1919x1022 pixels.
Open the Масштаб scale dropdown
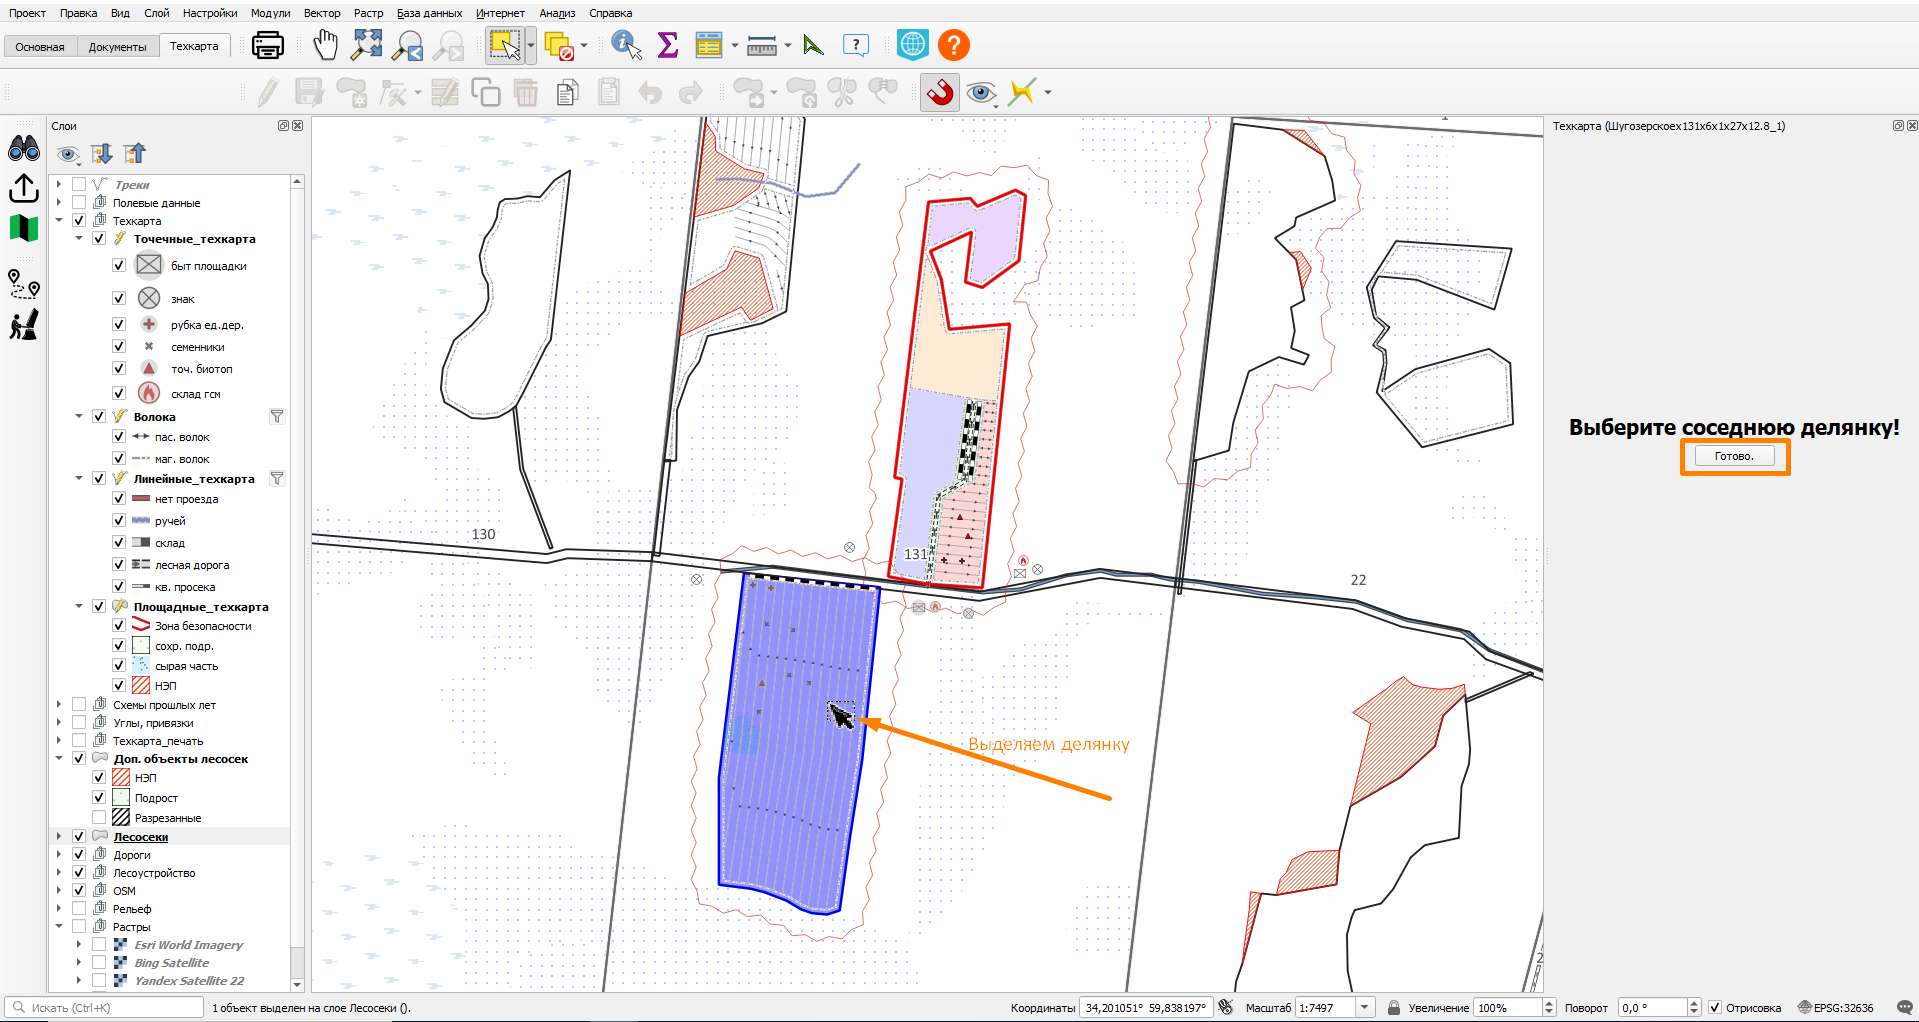pyautogui.click(x=1365, y=1008)
